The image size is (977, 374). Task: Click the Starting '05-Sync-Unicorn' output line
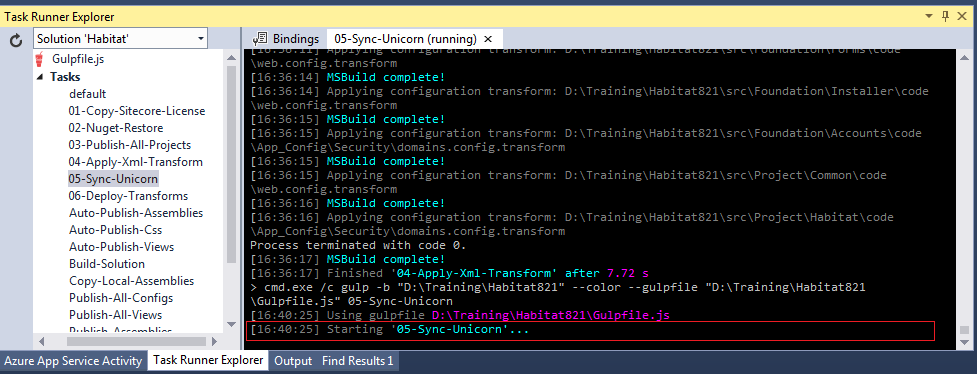tap(389, 329)
